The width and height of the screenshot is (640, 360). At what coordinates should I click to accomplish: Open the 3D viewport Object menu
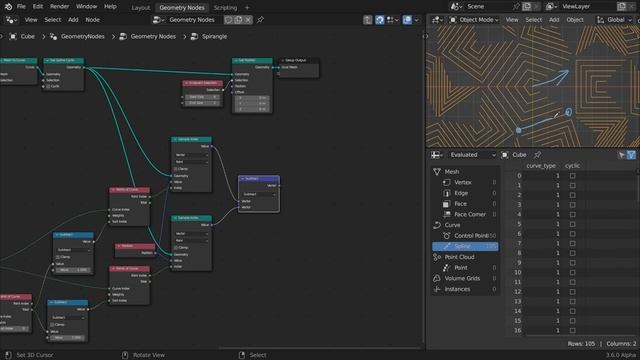(575, 20)
